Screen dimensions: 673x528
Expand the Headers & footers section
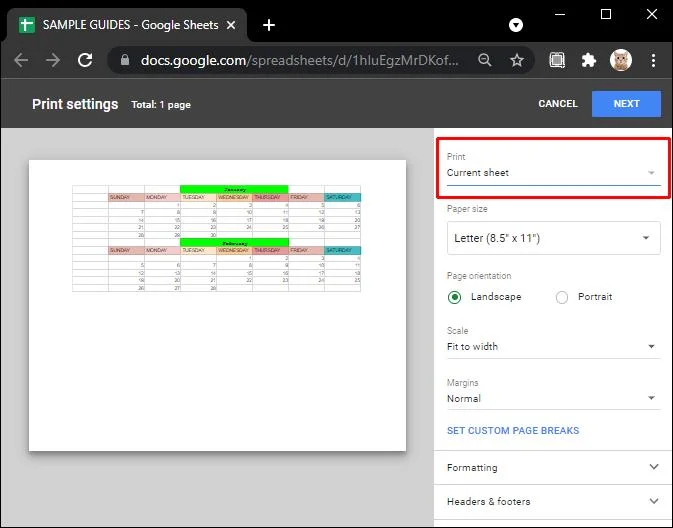(553, 501)
